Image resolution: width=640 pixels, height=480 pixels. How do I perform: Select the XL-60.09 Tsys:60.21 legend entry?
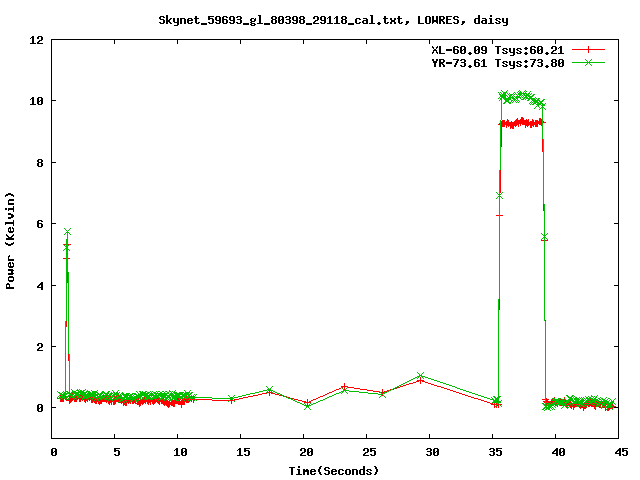click(498, 50)
